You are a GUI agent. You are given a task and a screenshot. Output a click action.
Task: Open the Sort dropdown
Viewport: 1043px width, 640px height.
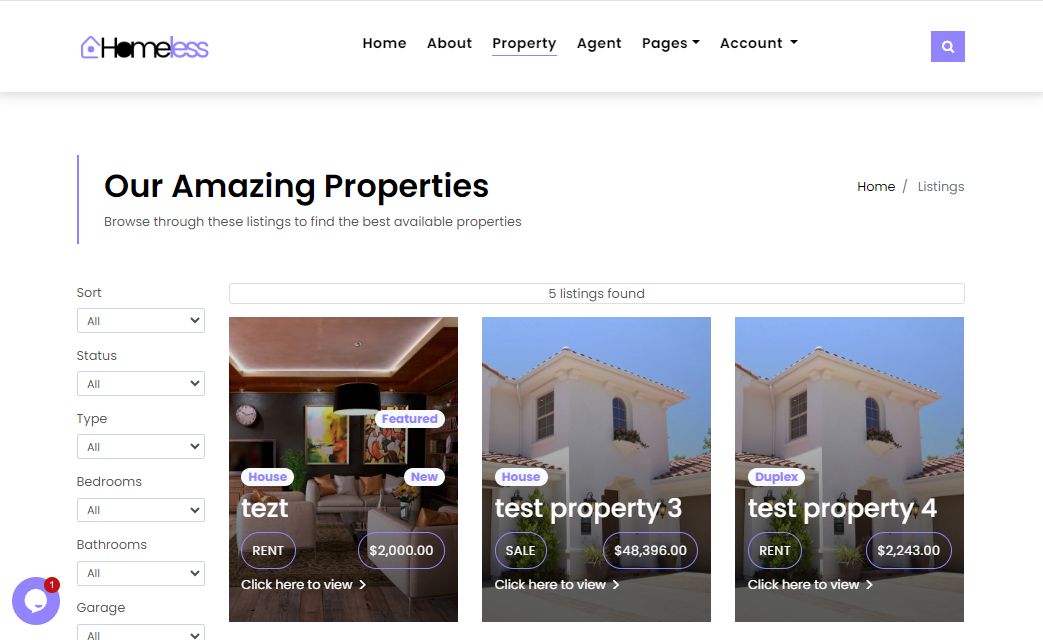(141, 321)
